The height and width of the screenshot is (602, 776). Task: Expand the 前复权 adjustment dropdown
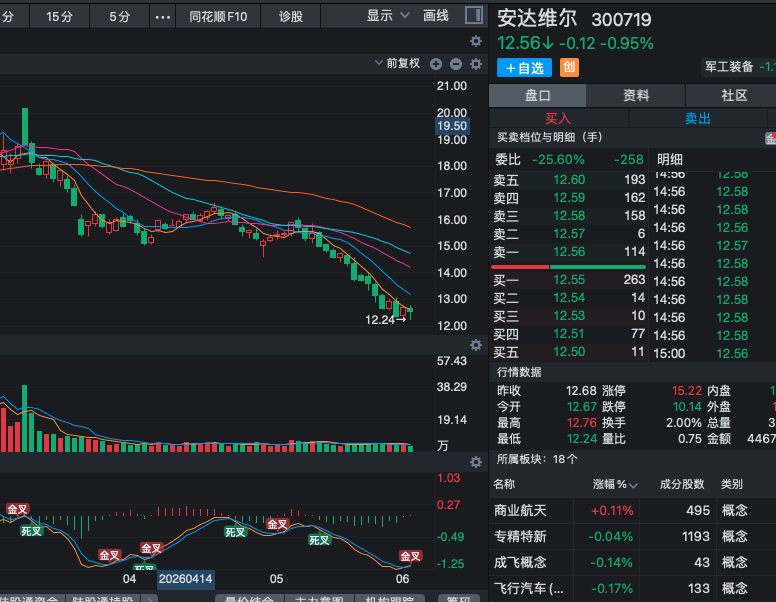pos(397,63)
